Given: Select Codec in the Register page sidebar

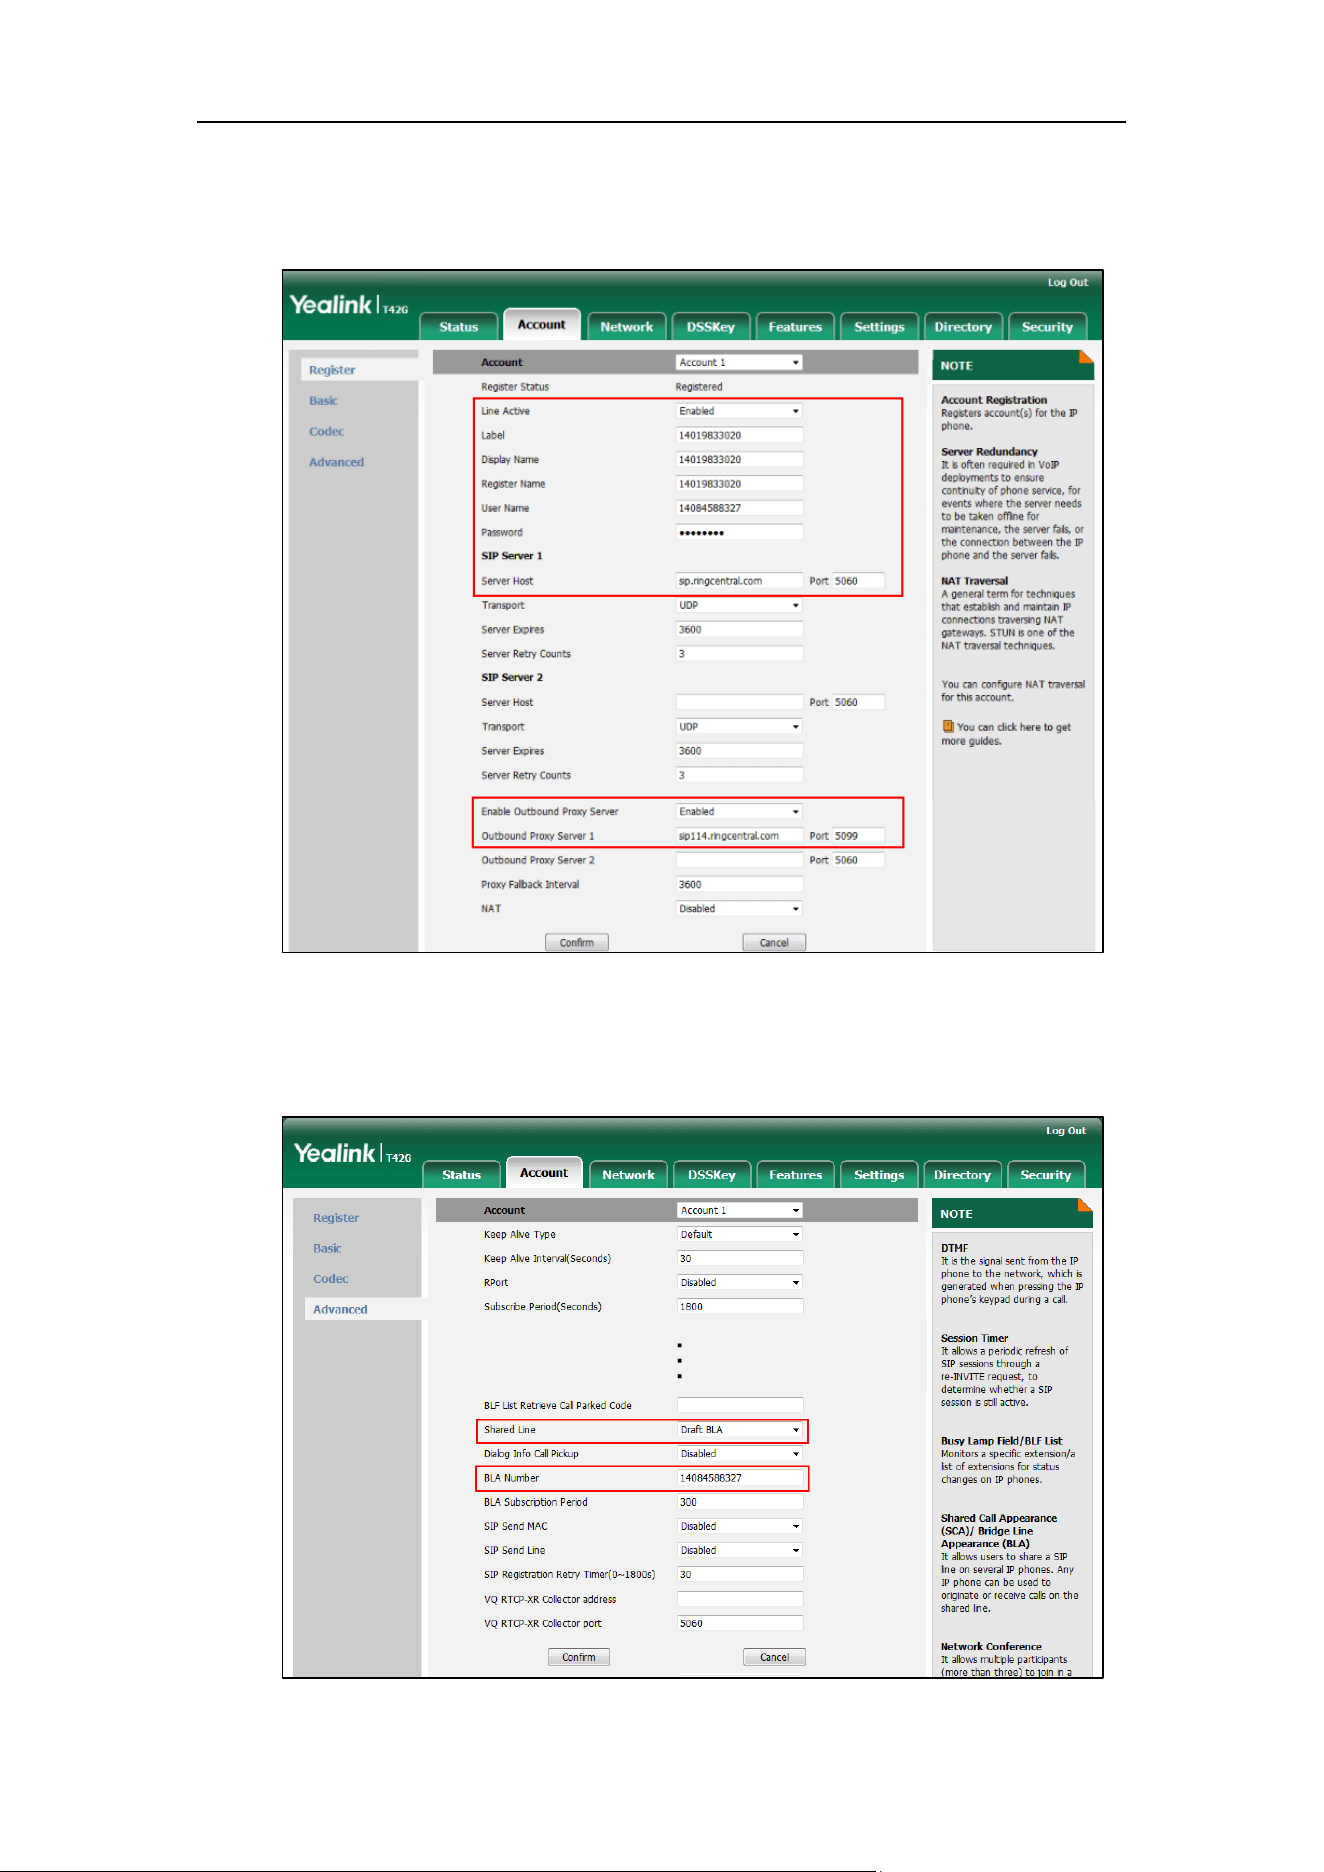Looking at the screenshot, I should point(326,432).
